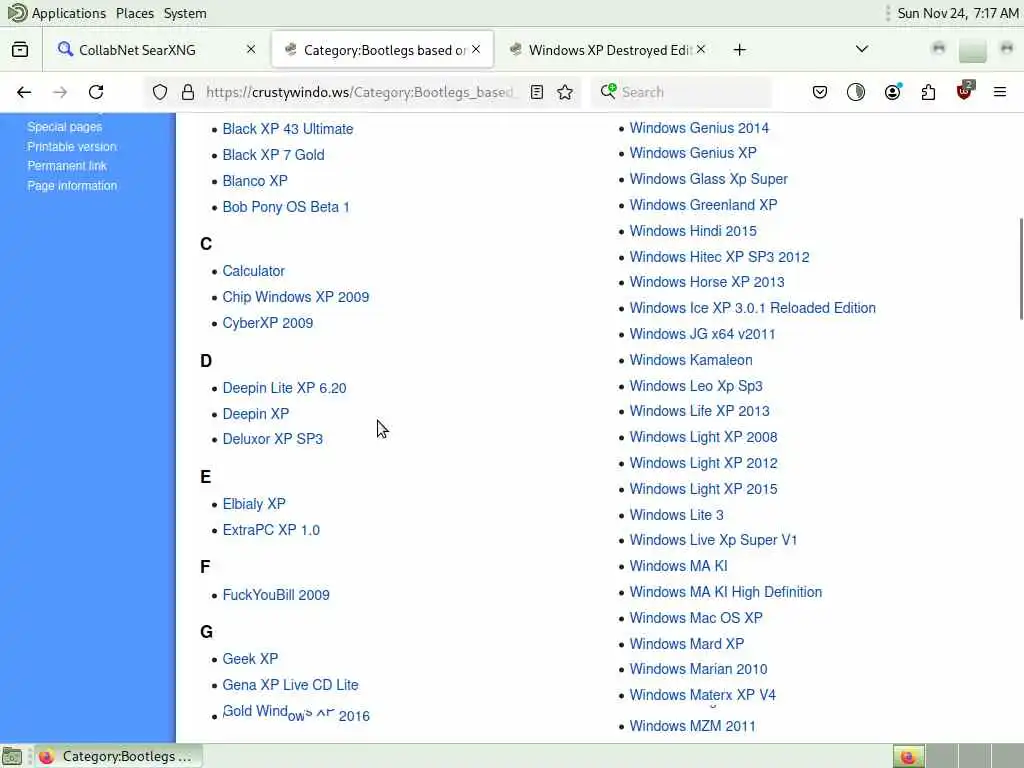Open Printable version sidebar link
Viewport: 1024px width, 768px height.
(72, 146)
